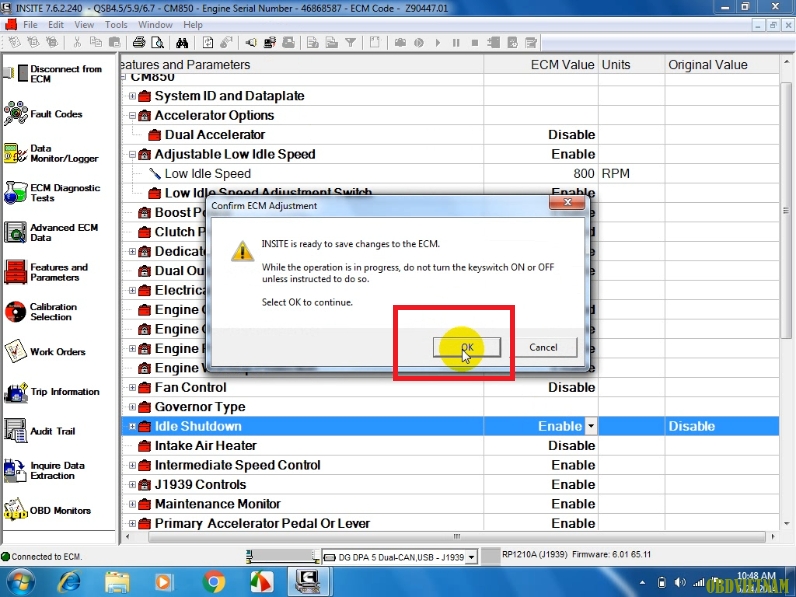Click the Filter funnel toolbar icon
The width and height of the screenshot is (796, 597).
350,43
